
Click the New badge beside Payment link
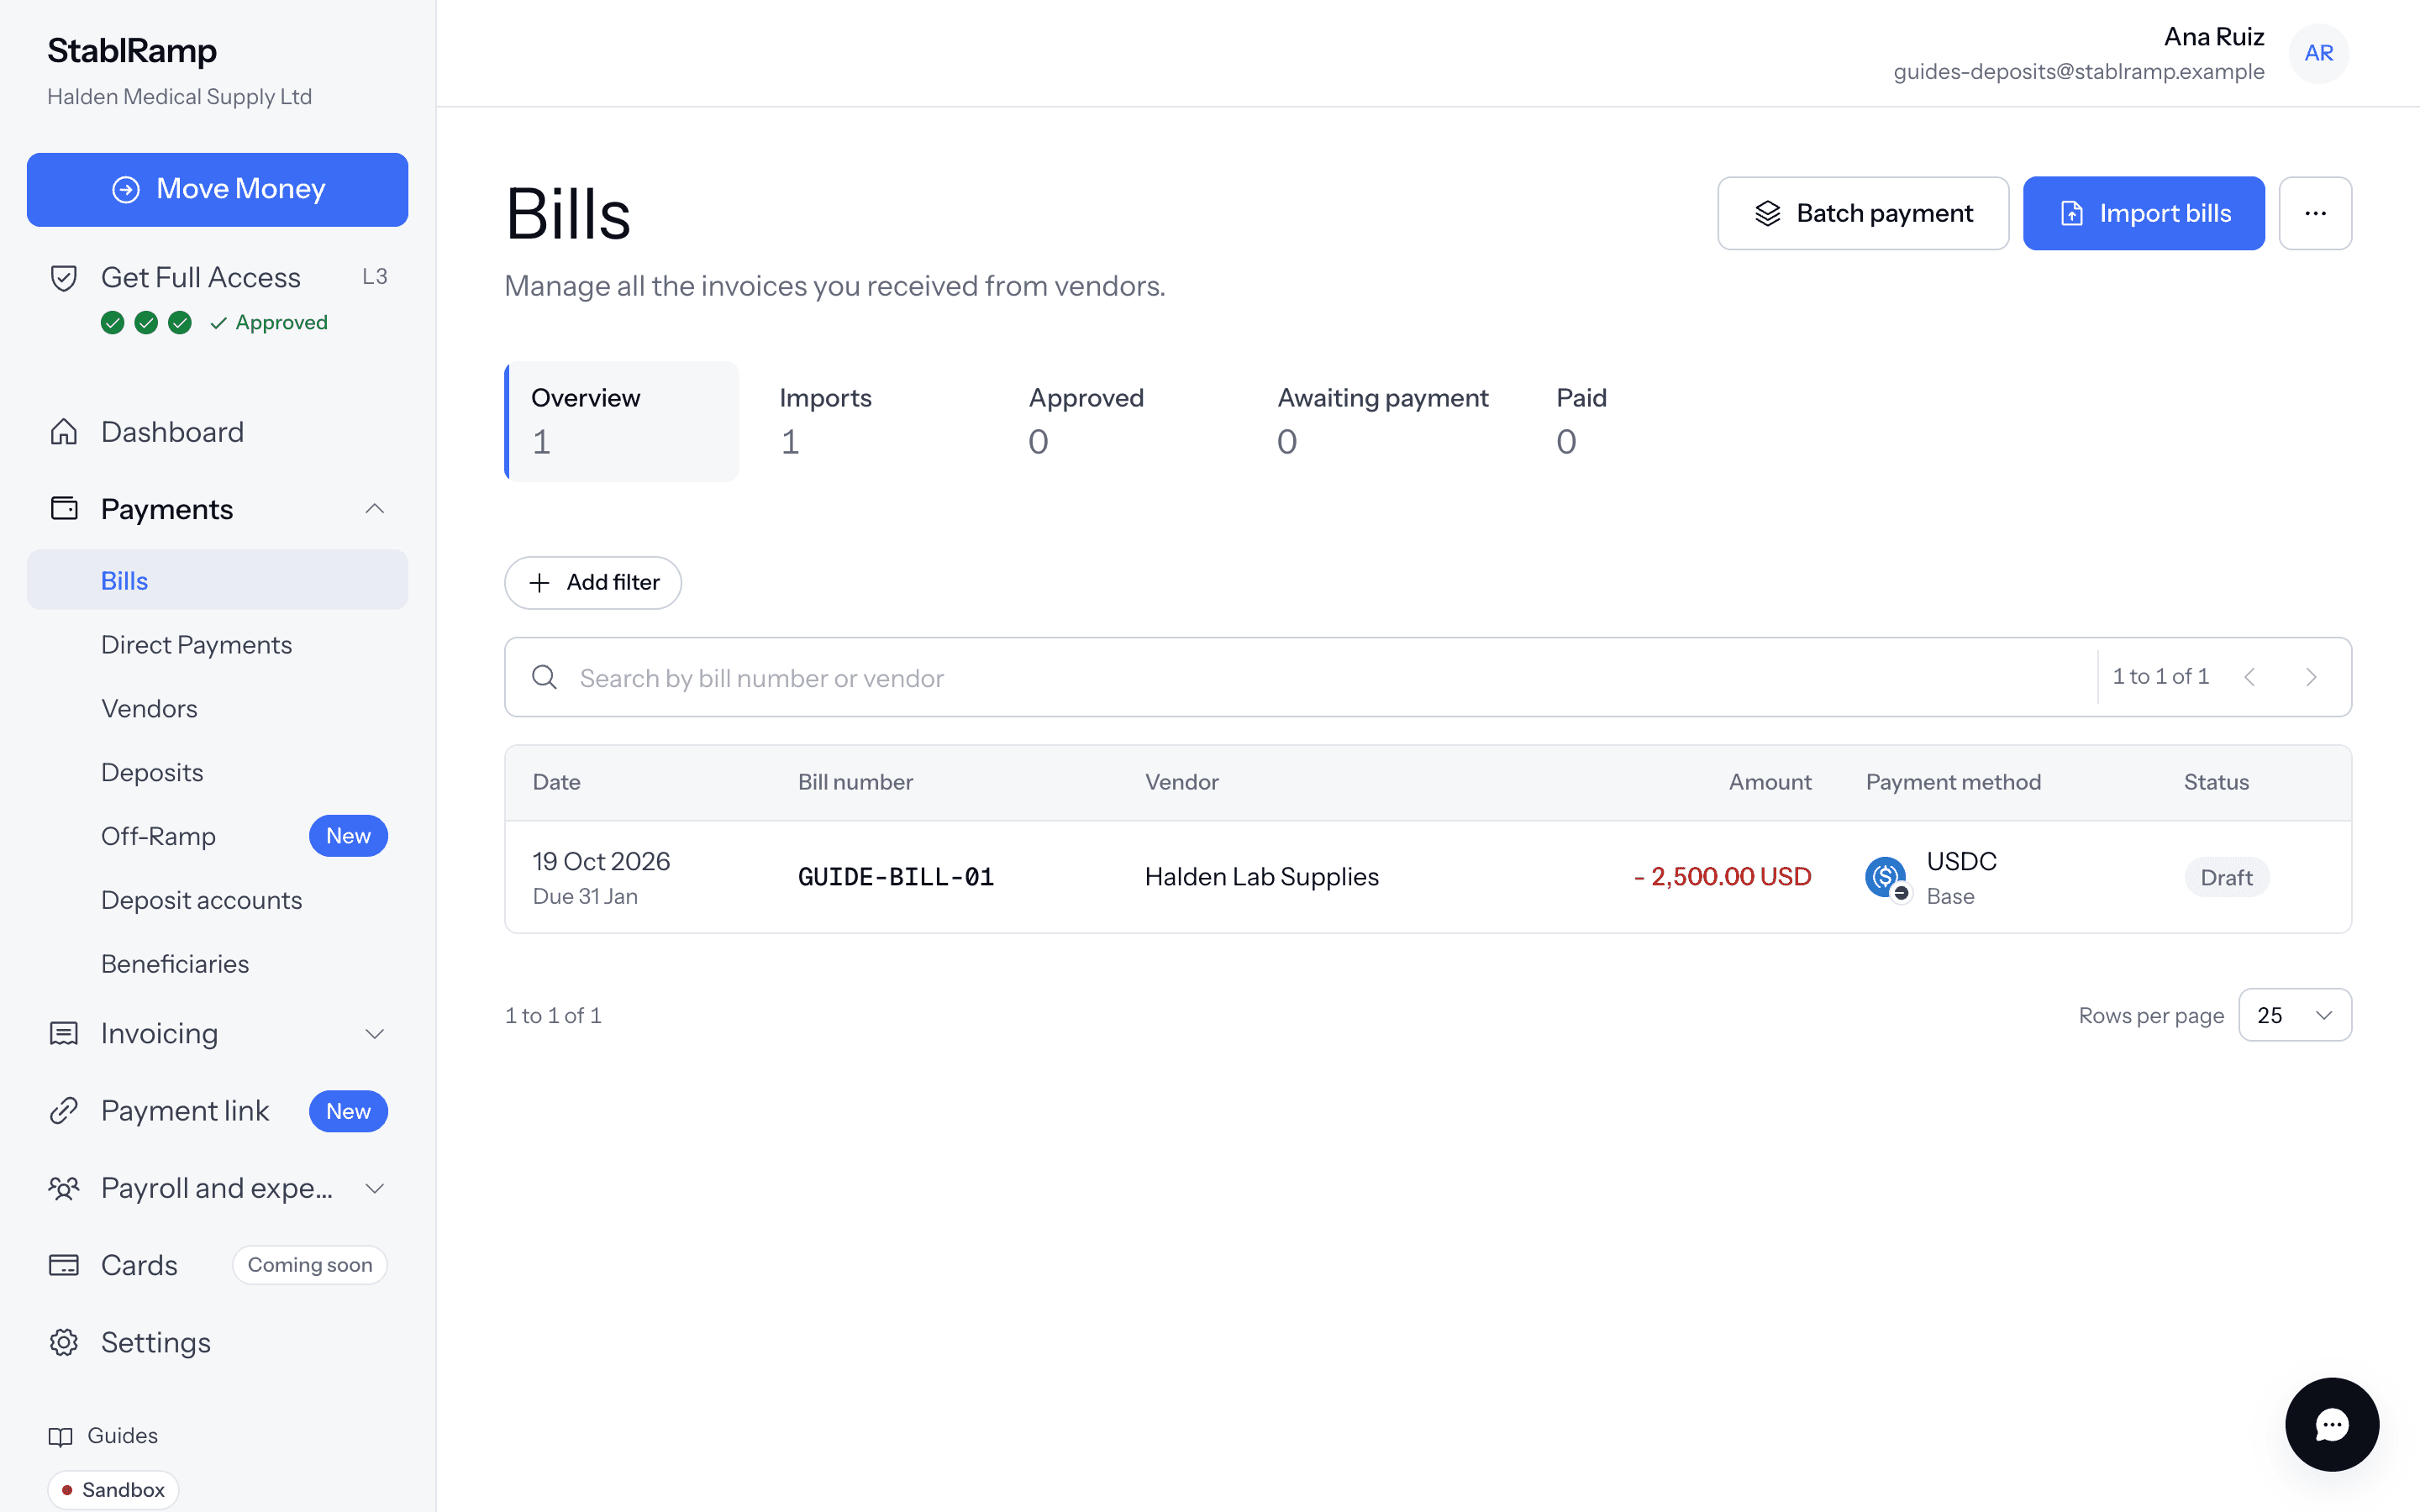coord(348,1111)
